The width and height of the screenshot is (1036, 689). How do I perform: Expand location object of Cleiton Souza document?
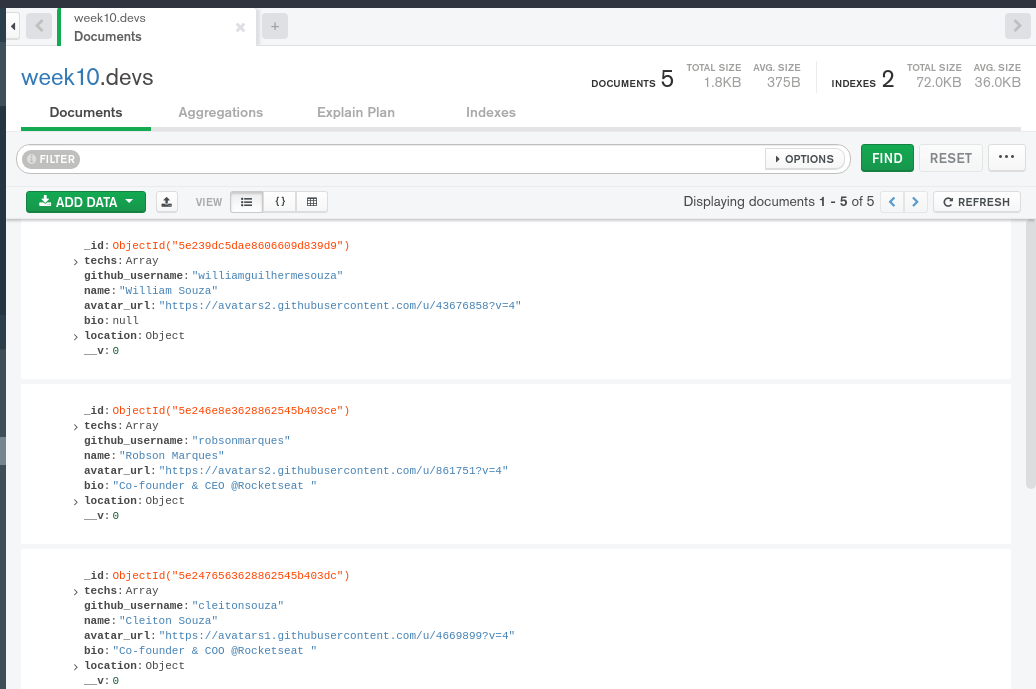75,667
